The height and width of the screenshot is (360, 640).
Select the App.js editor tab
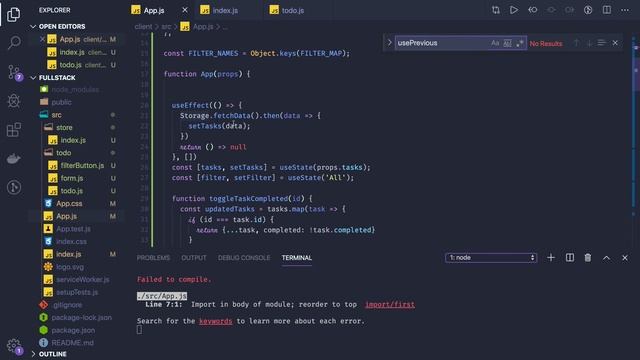(153, 10)
